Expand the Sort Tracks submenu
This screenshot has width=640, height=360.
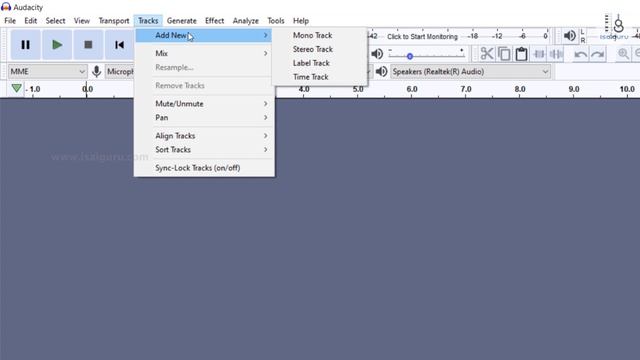pos(204,149)
